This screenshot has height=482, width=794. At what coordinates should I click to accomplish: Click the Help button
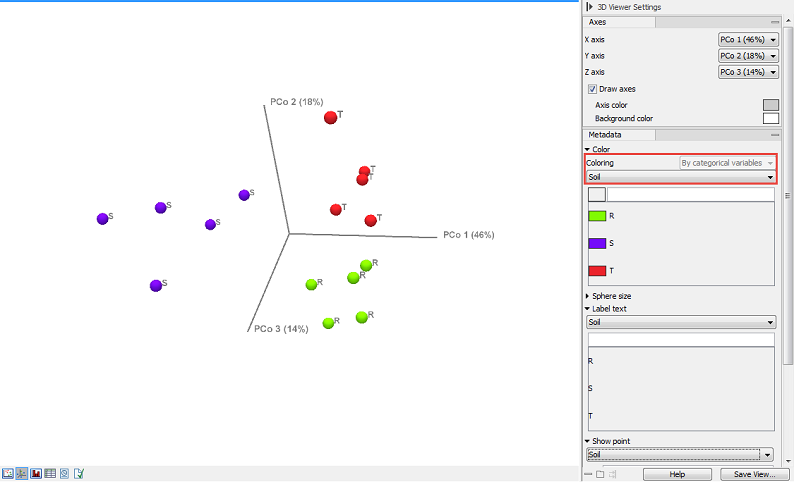click(x=677, y=474)
